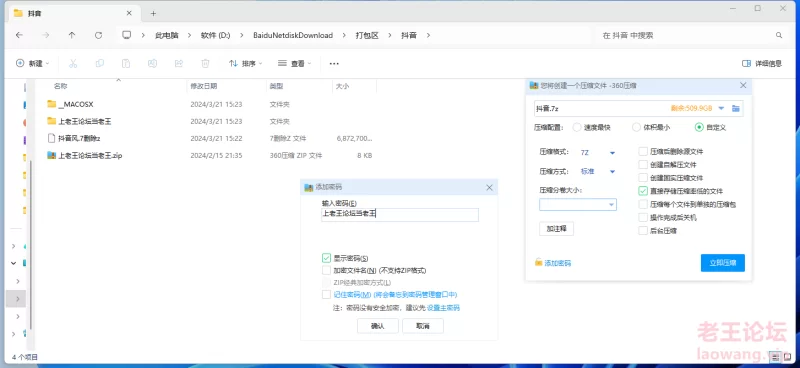Enable 压缩每个文件到单独的压缩包 checkbox

tap(643, 204)
